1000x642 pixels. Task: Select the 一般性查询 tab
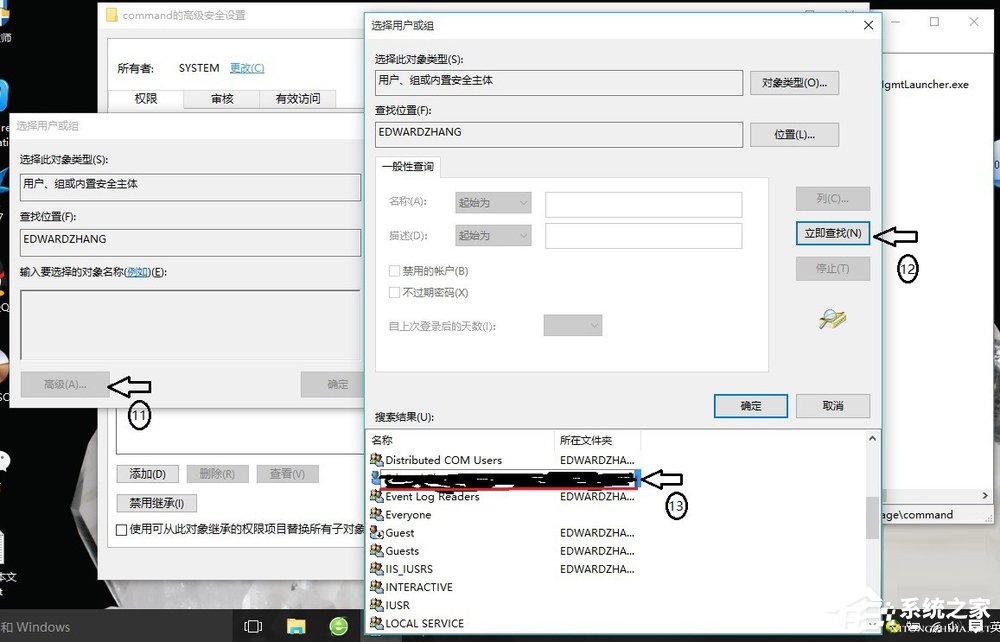pos(408,167)
